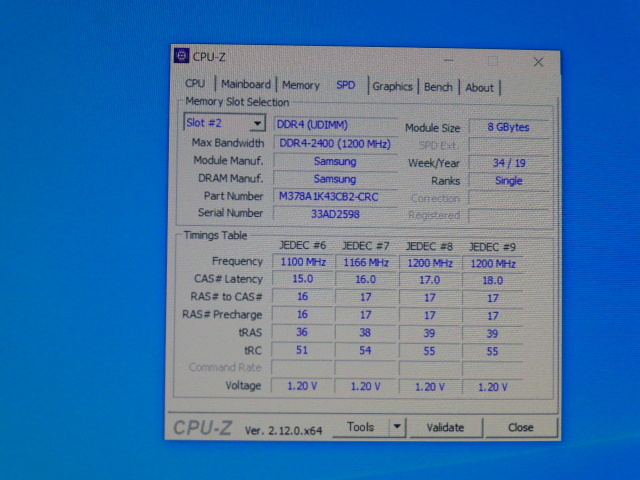Click CAS# Latency value 17.0
Image resolution: width=640 pixels, height=480 pixels.
[x=430, y=280]
